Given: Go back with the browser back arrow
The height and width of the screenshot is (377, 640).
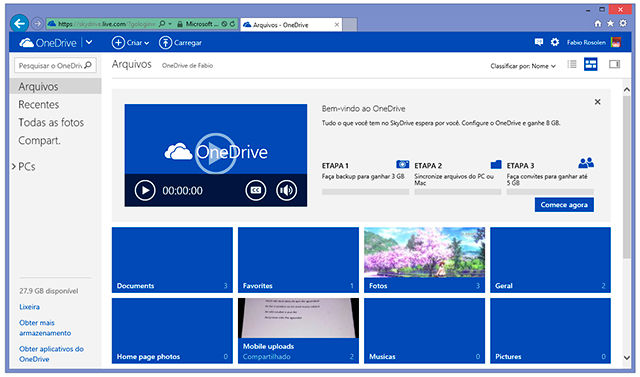Looking at the screenshot, I should click(x=19, y=24).
